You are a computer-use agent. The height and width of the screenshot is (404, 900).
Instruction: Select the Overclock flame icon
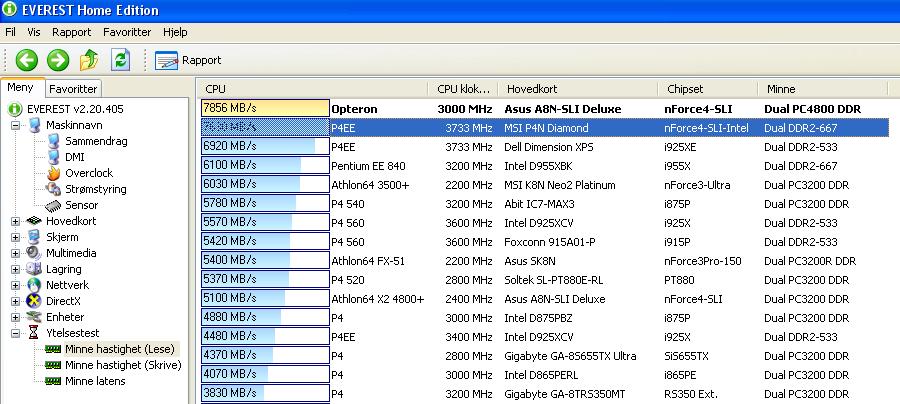(x=53, y=173)
